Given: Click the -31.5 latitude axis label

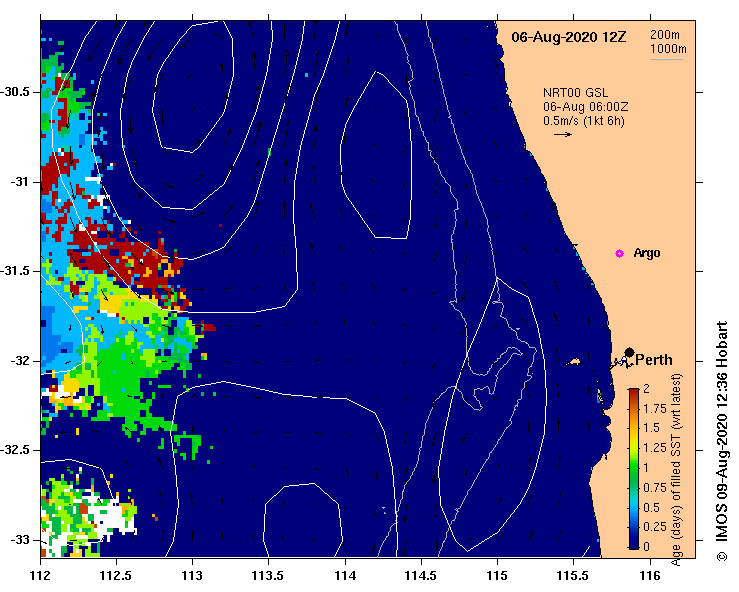Looking at the screenshot, I should point(15,271).
